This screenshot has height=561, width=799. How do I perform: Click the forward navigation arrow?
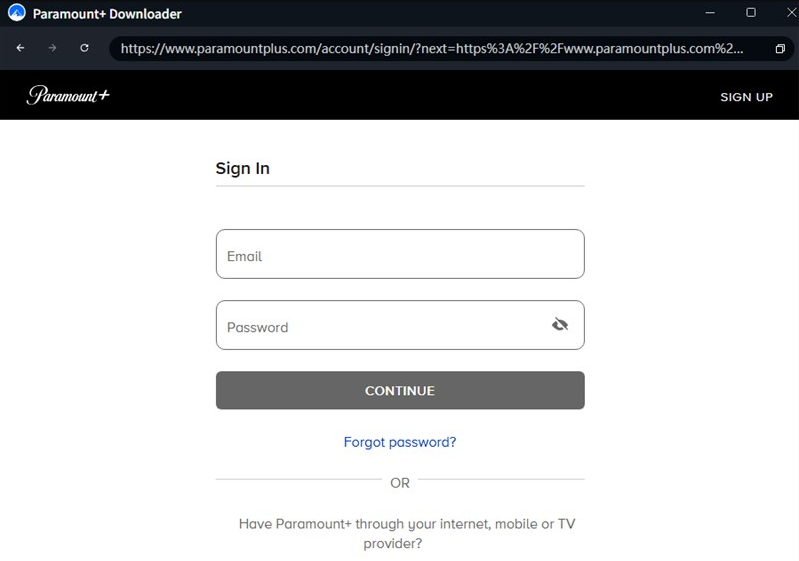point(52,48)
